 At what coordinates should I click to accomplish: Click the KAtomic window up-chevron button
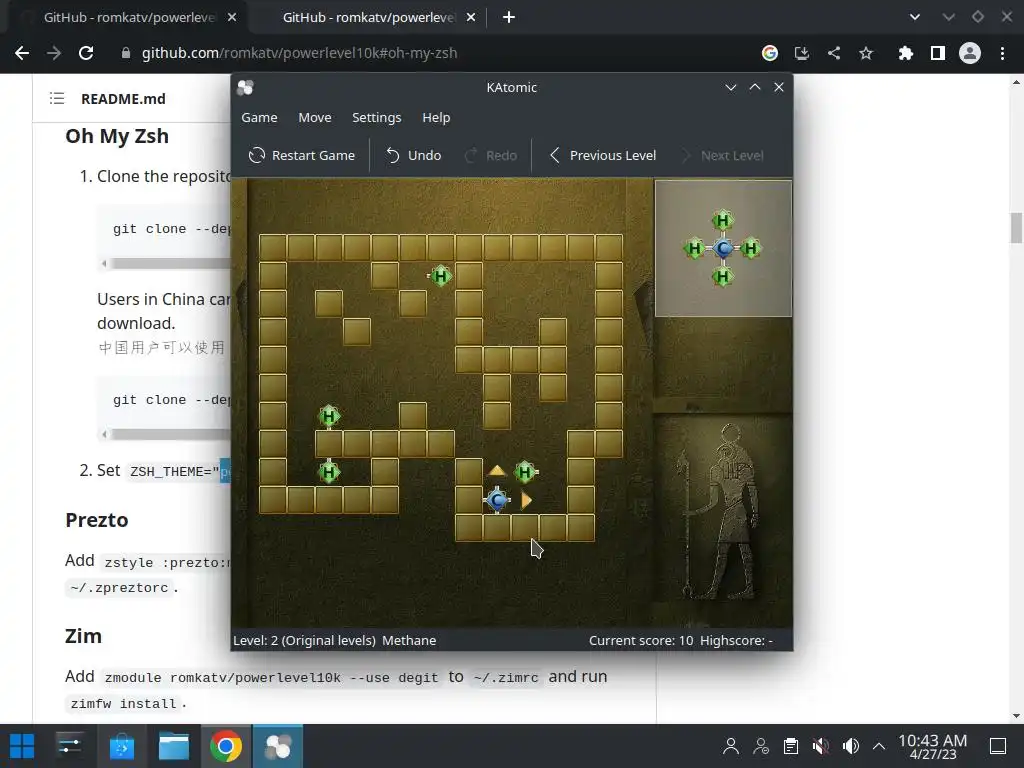point(755,88)
